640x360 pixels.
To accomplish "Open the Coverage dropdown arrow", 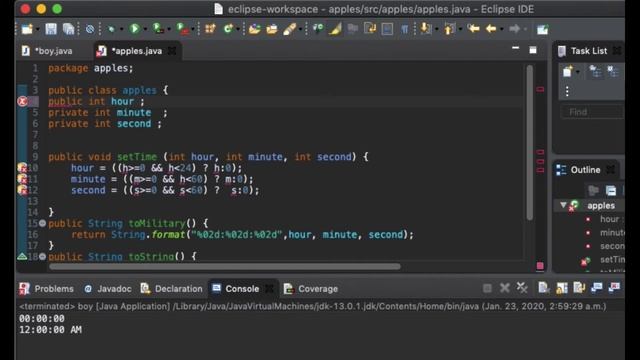I will 169,29.
